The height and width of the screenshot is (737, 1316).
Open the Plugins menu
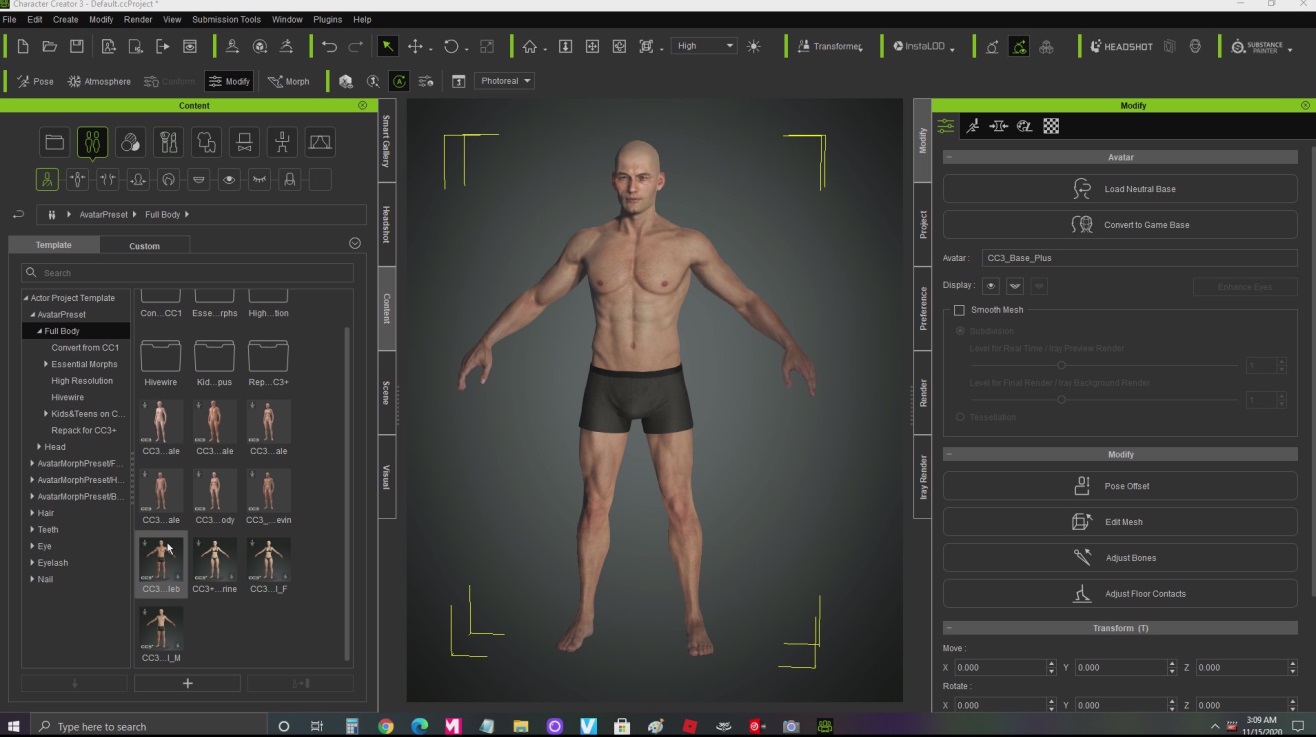coord(328,19)
